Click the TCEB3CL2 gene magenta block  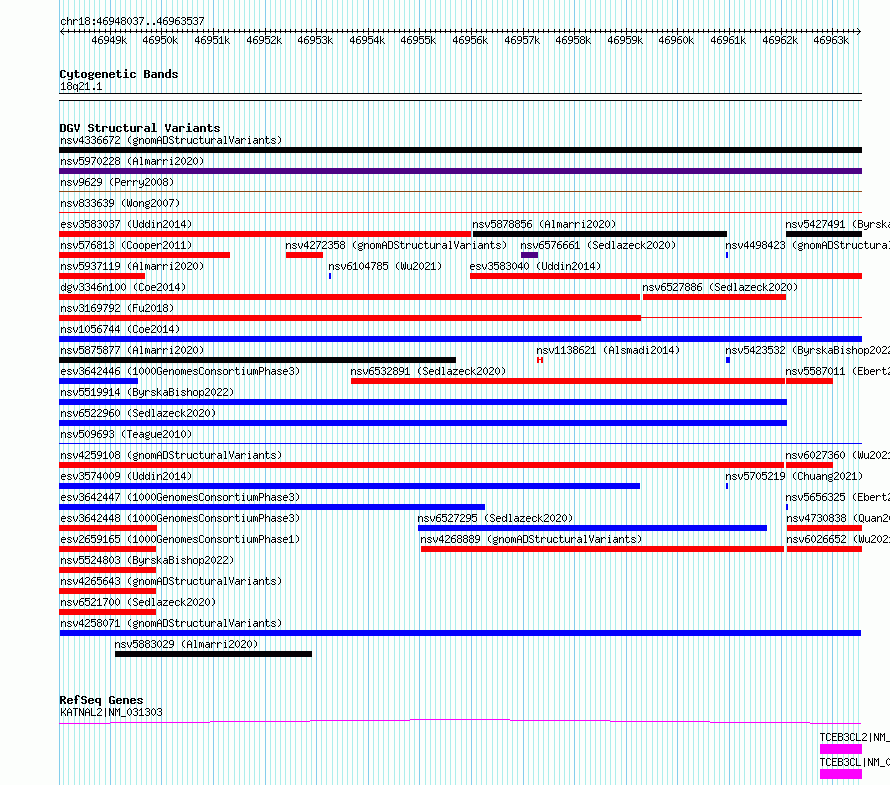[x=841, y=749]
